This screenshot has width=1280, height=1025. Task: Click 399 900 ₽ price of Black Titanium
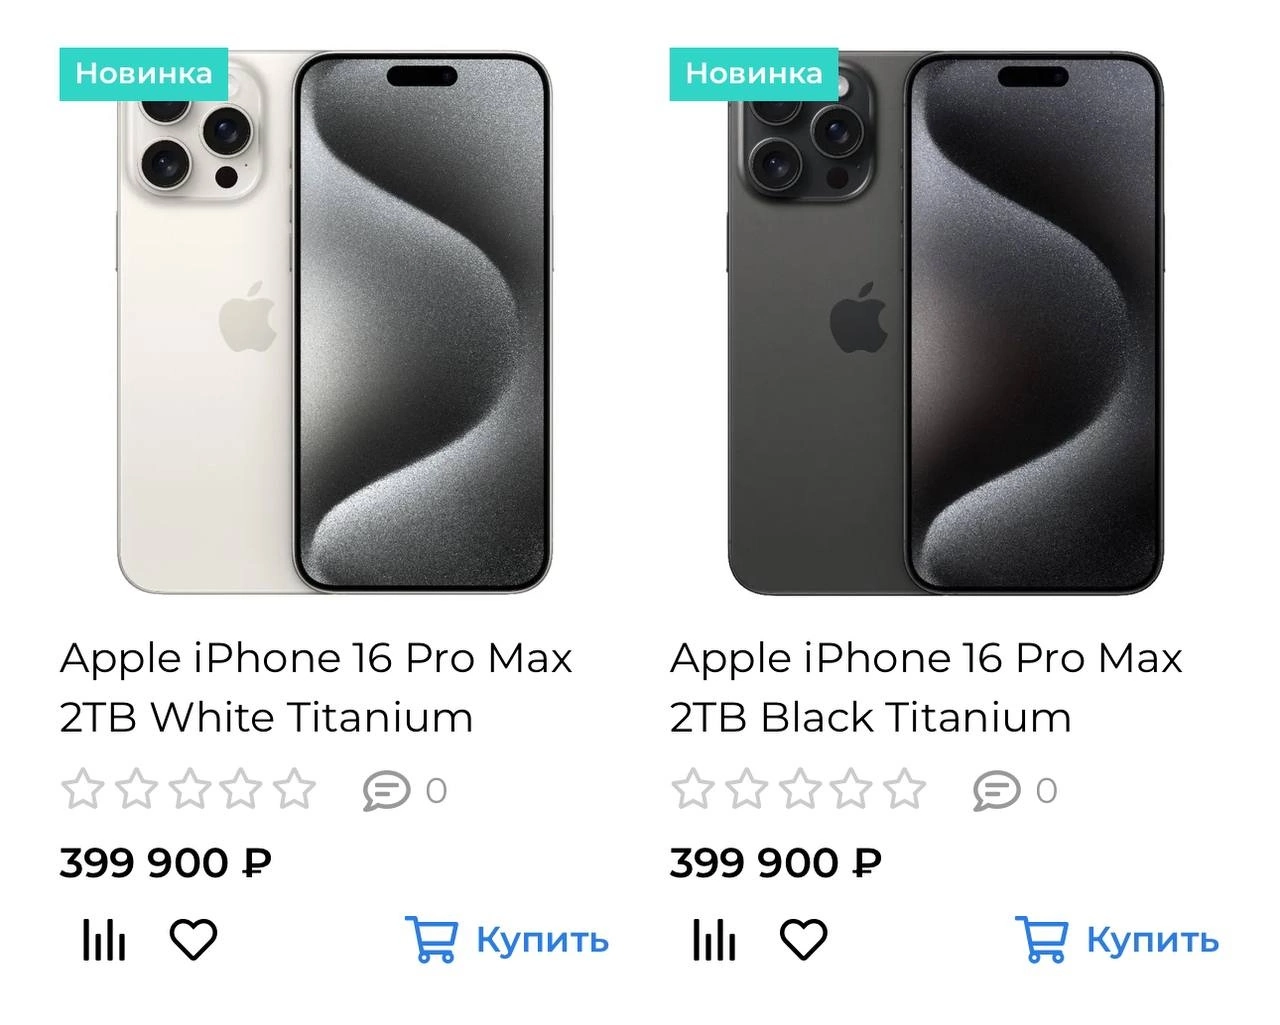pyautogui.click(x=776, y=863)
